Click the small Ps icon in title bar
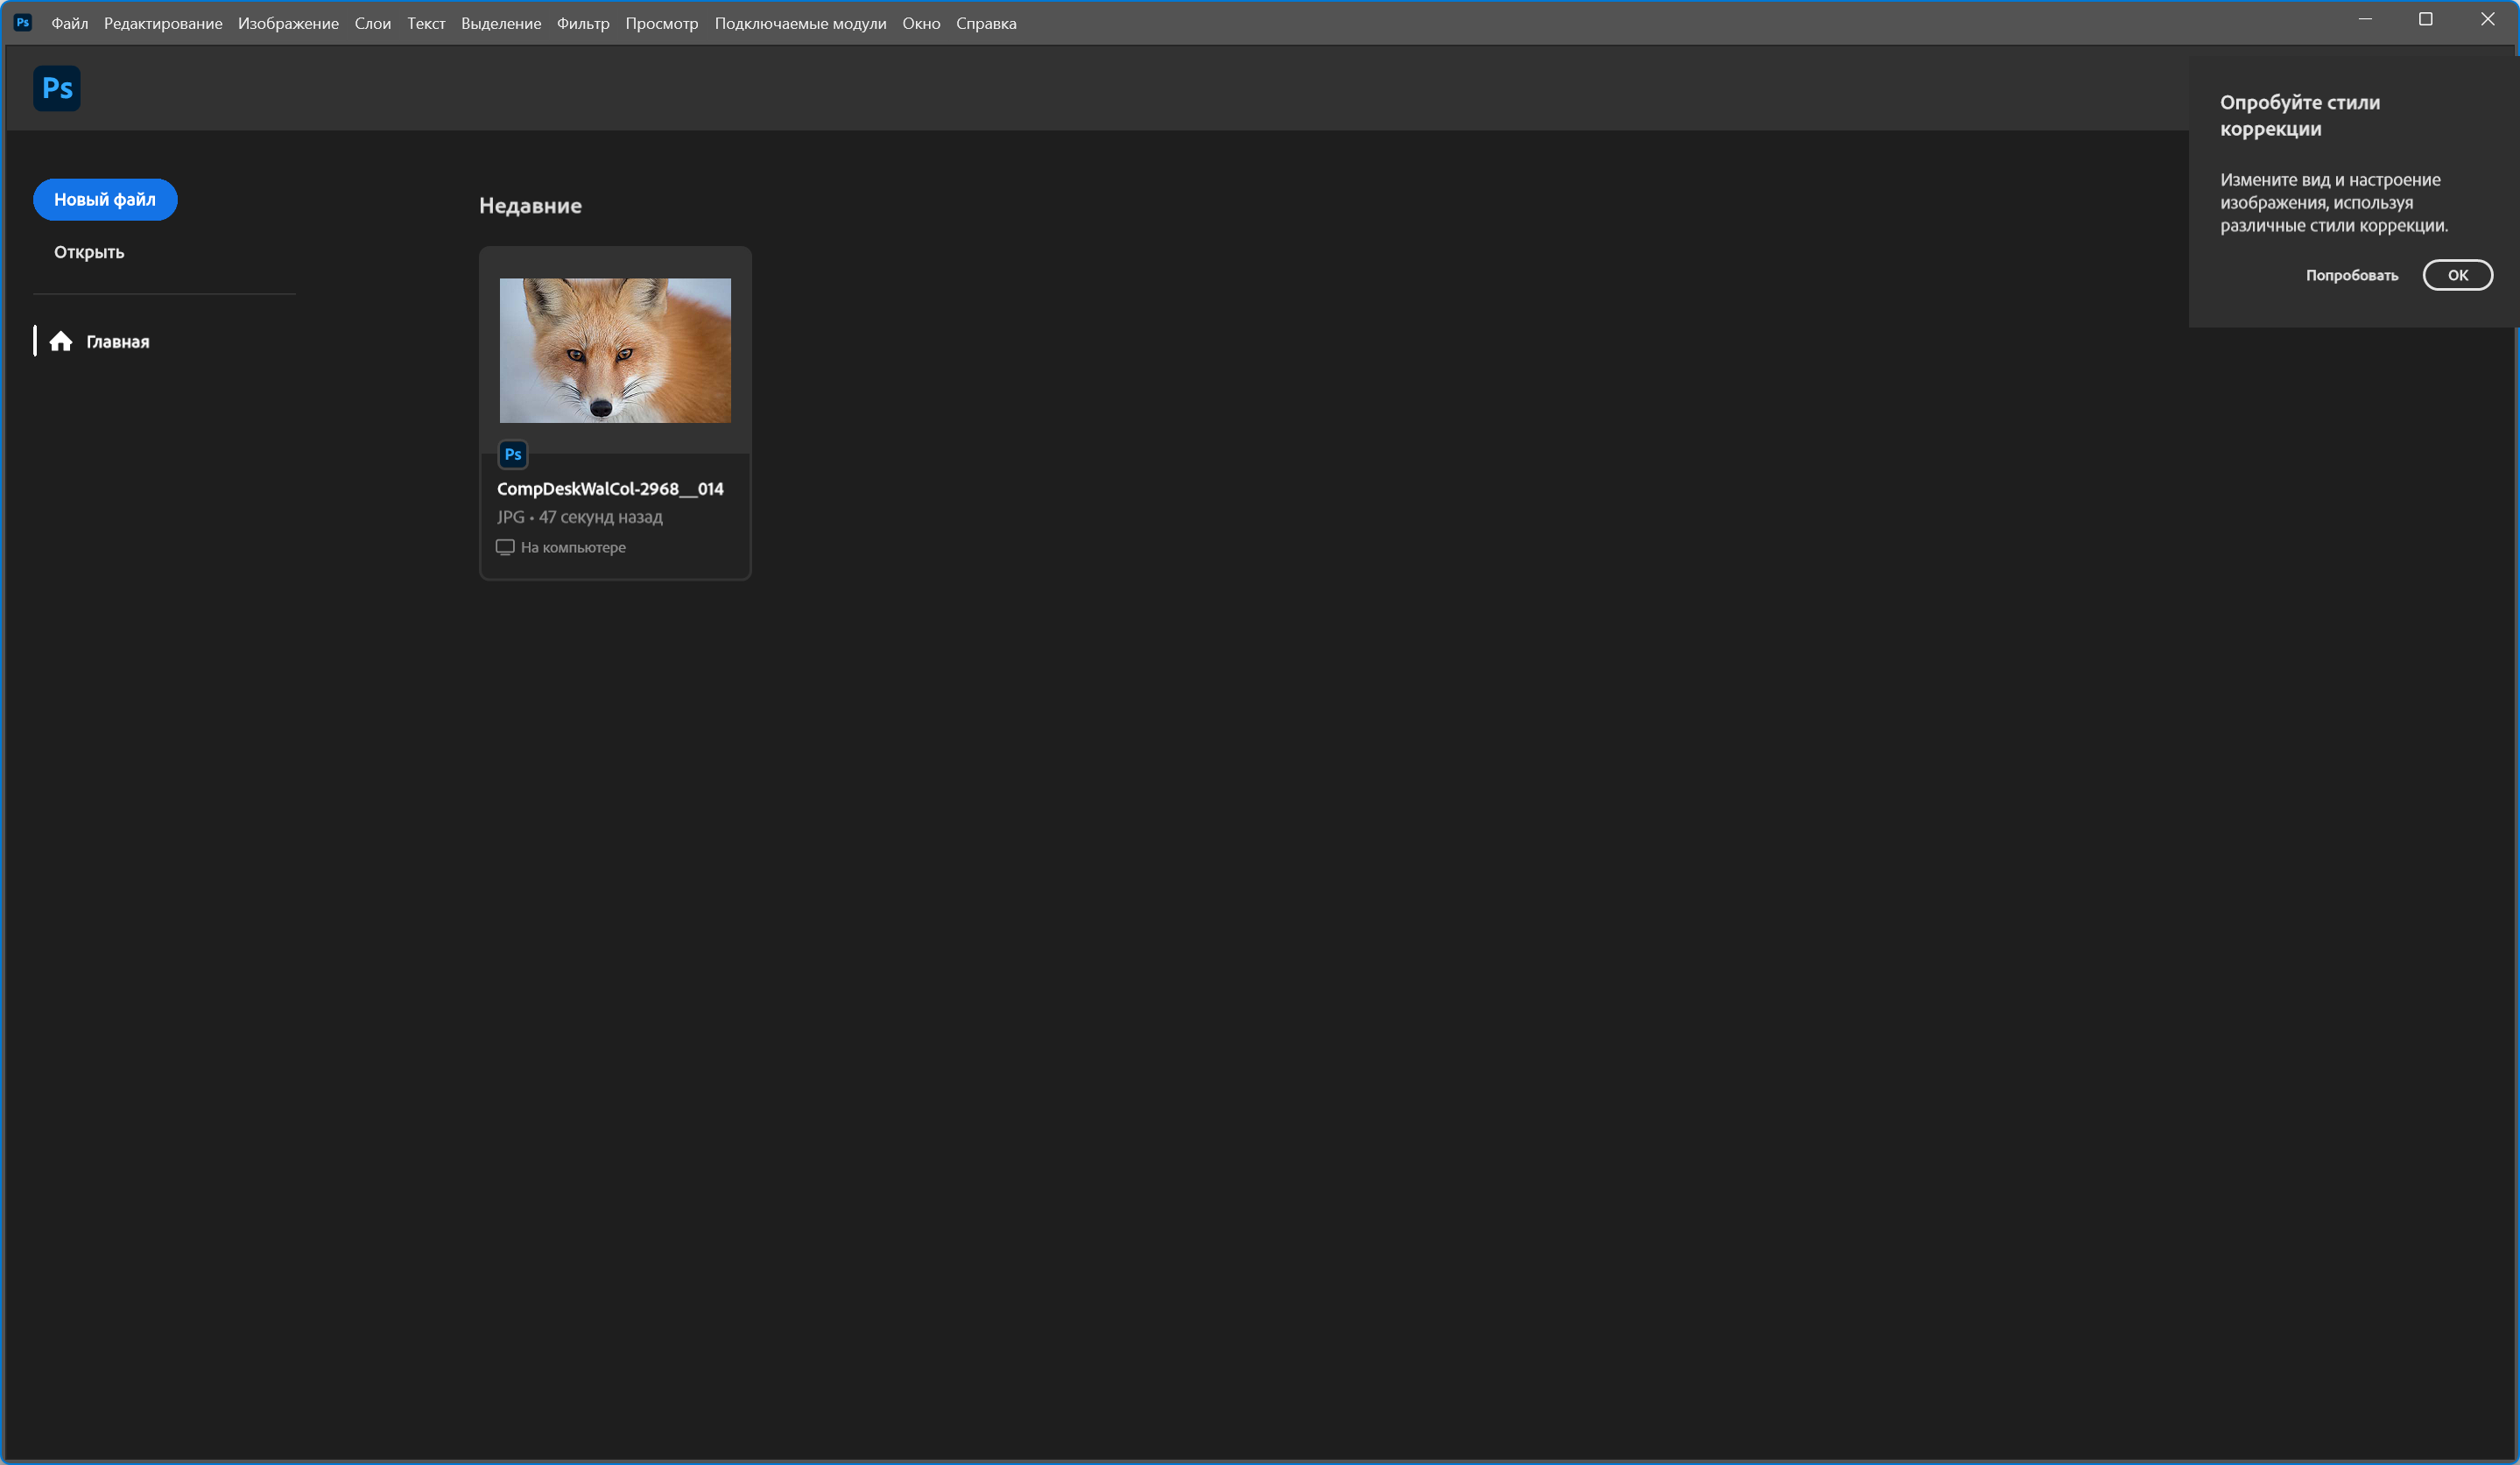Image resolution: width=2520 pixels, height=1465 pixels. click(23, 22)
